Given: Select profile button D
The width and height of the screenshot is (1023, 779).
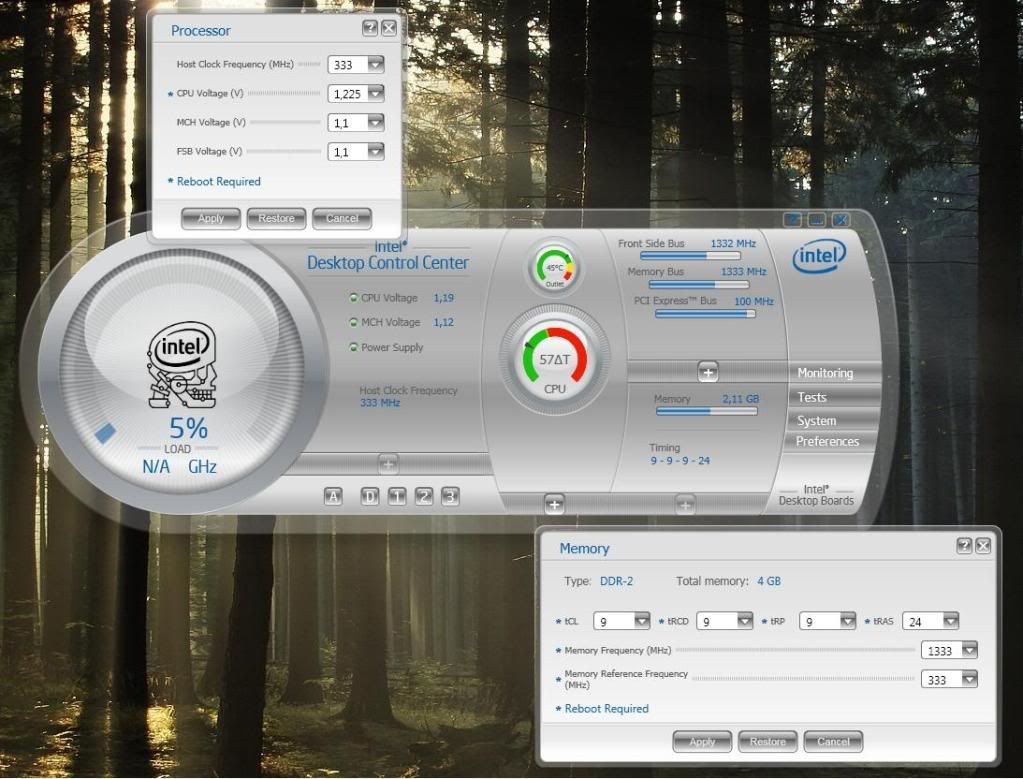Looking at the screenshot, I should tap(370, 496).
